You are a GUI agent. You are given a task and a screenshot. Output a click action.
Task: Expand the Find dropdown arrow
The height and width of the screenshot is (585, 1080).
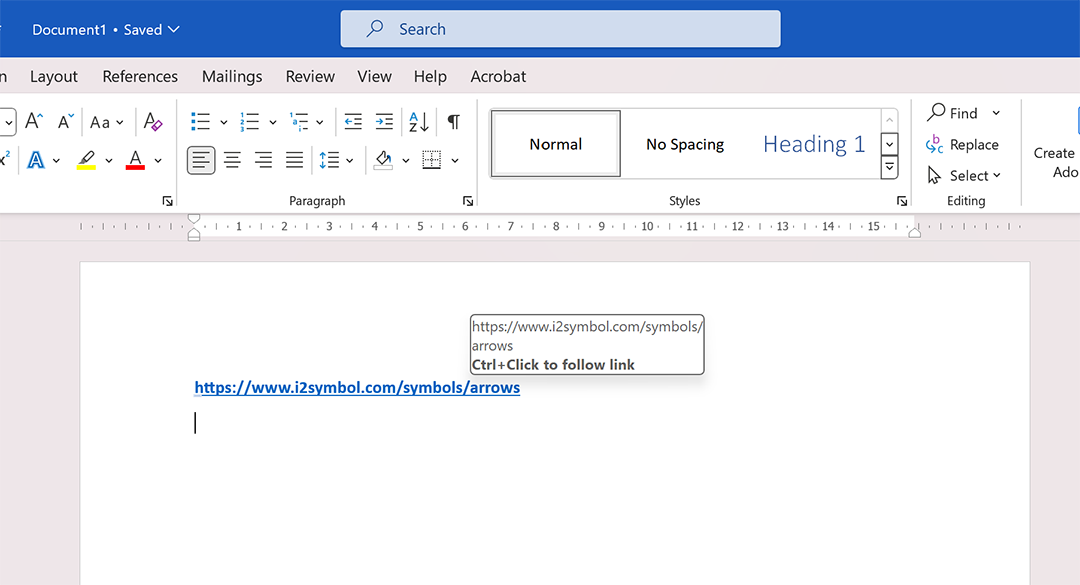tap(996, 113)
